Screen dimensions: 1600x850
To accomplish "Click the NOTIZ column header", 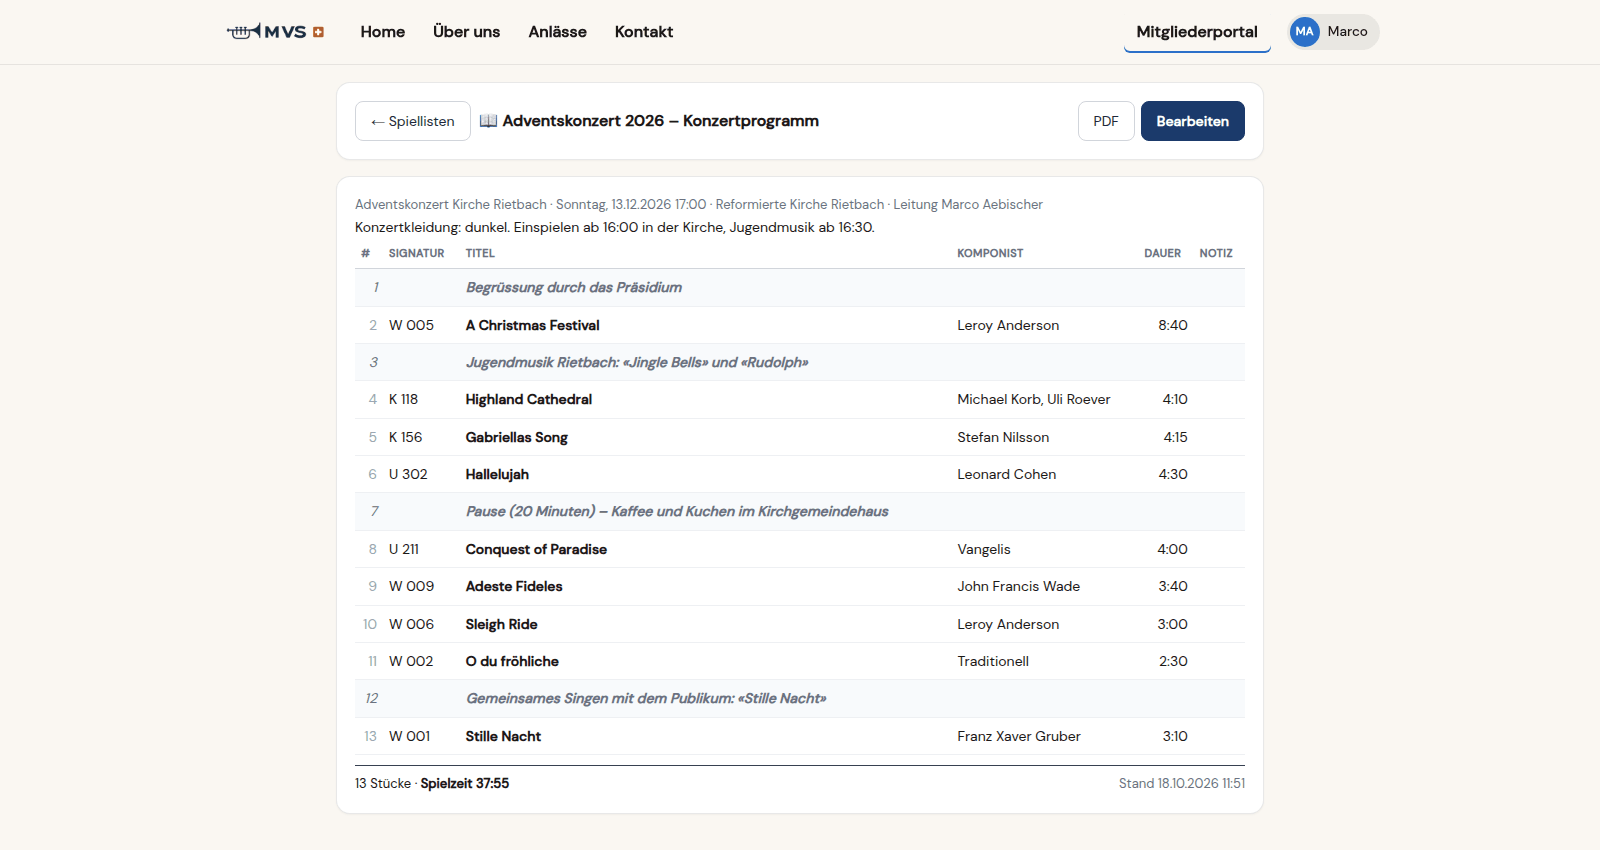I will coord(1216,253).
